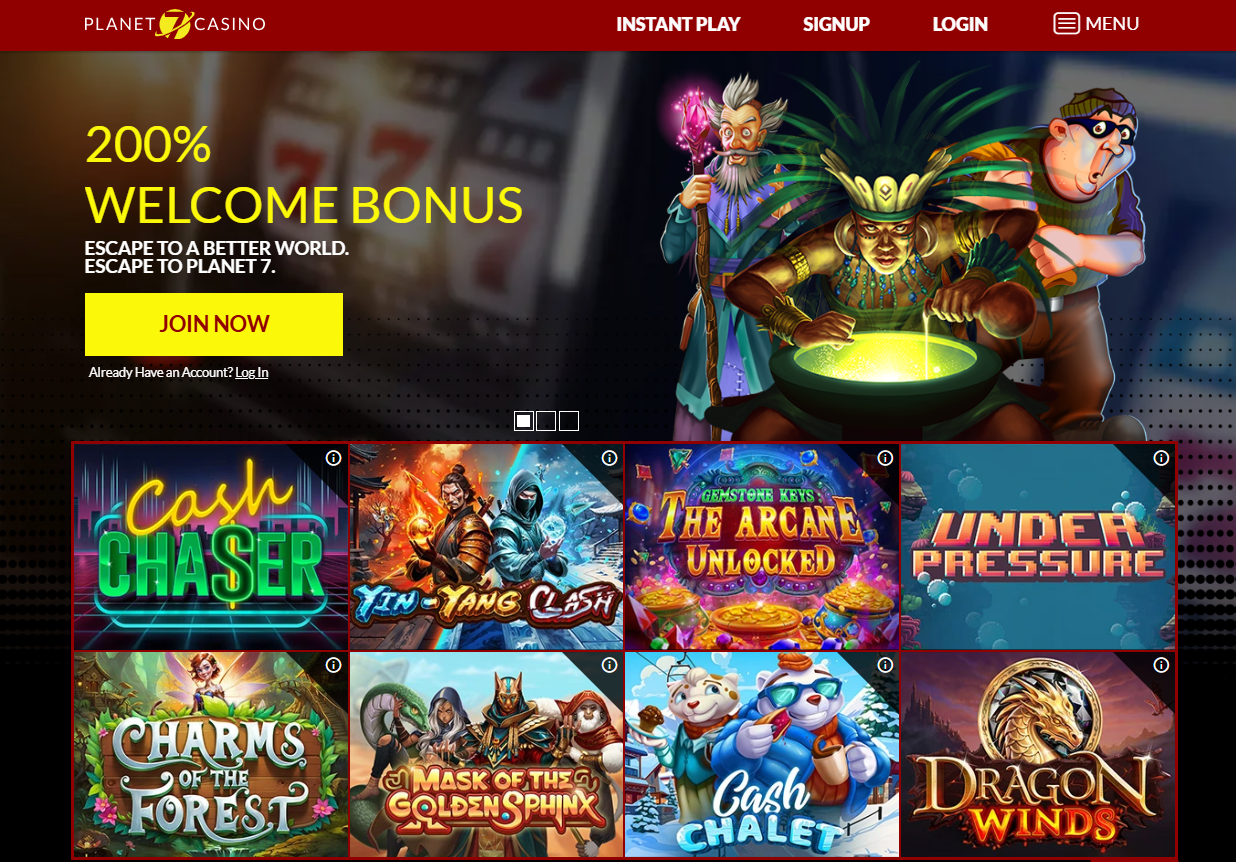Select the first carousel slide indicator

pyautogui.click(x=524, y=421)
